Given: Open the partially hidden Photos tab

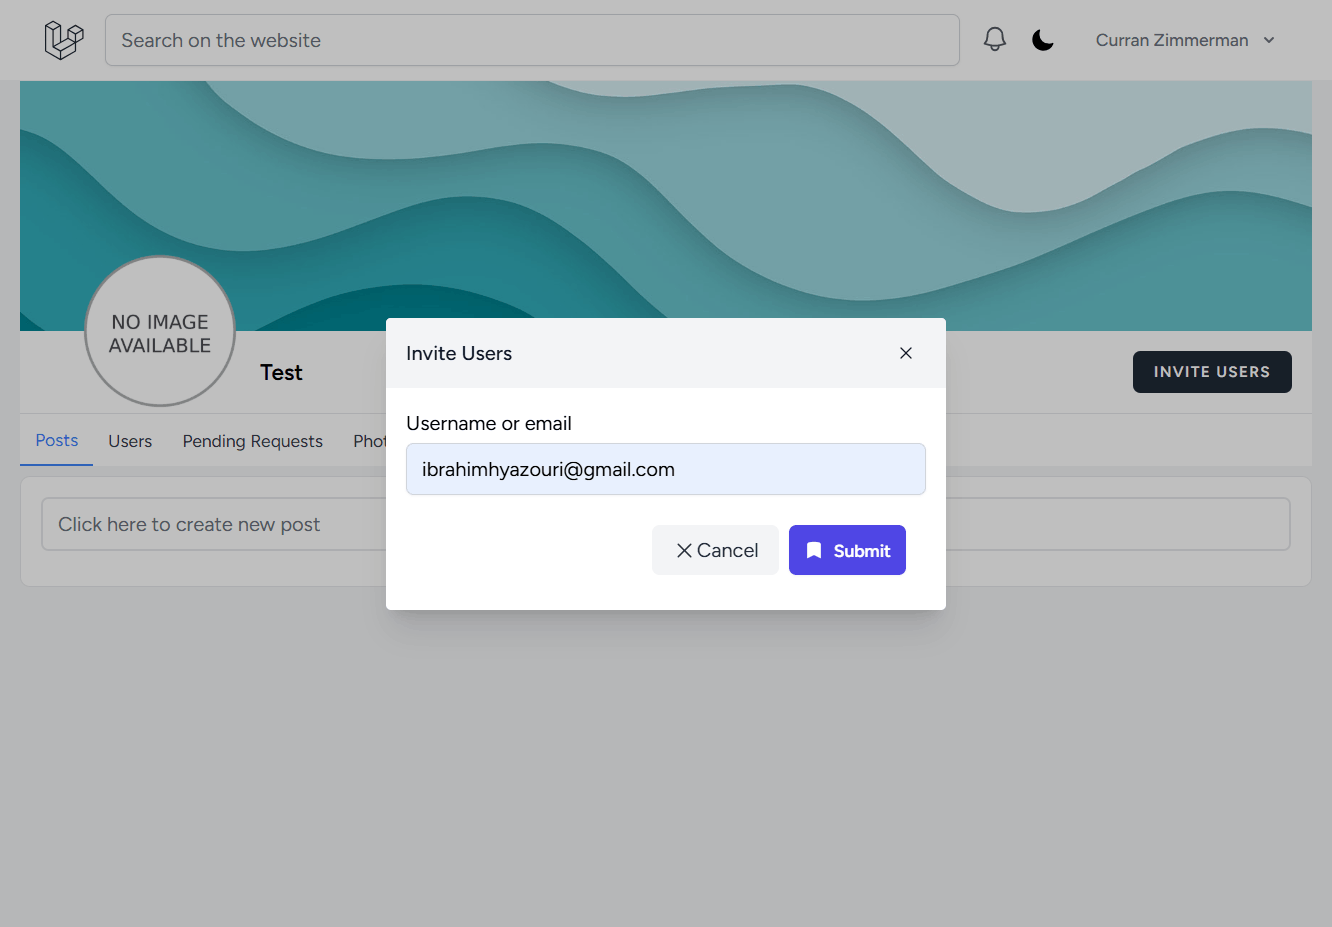Looking at the screenshot, I should (x=369, y=442).
